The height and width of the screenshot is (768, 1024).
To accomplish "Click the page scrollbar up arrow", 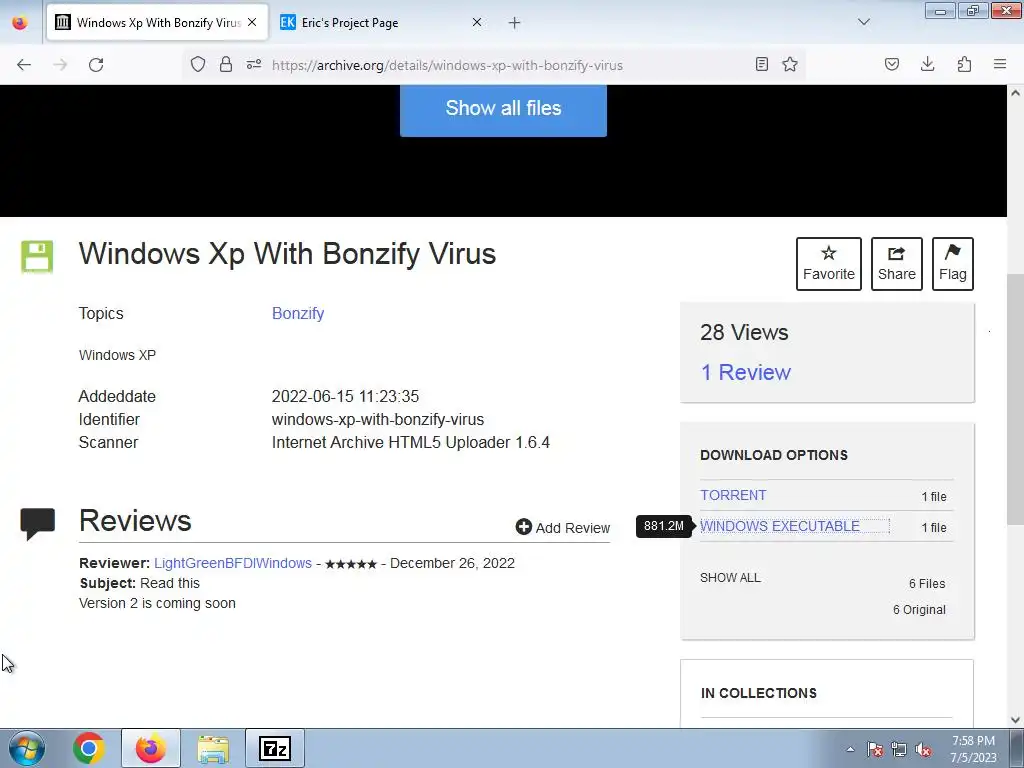I will [1016, 93].
